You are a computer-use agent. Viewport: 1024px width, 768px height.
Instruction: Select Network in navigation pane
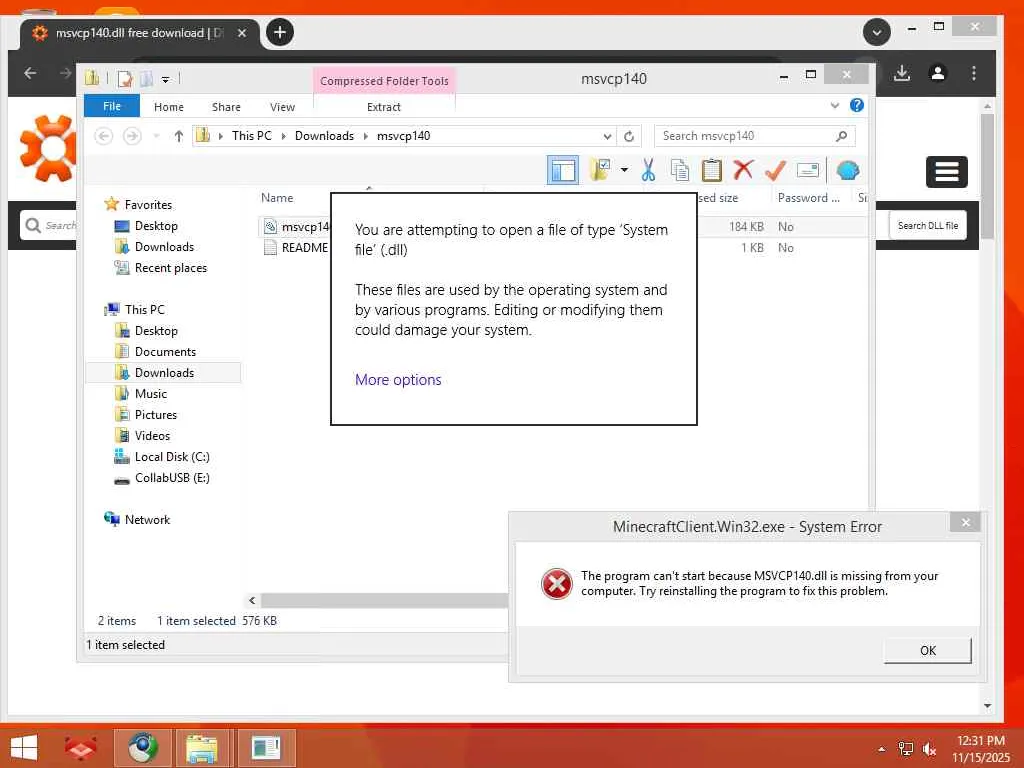(147, 520)
